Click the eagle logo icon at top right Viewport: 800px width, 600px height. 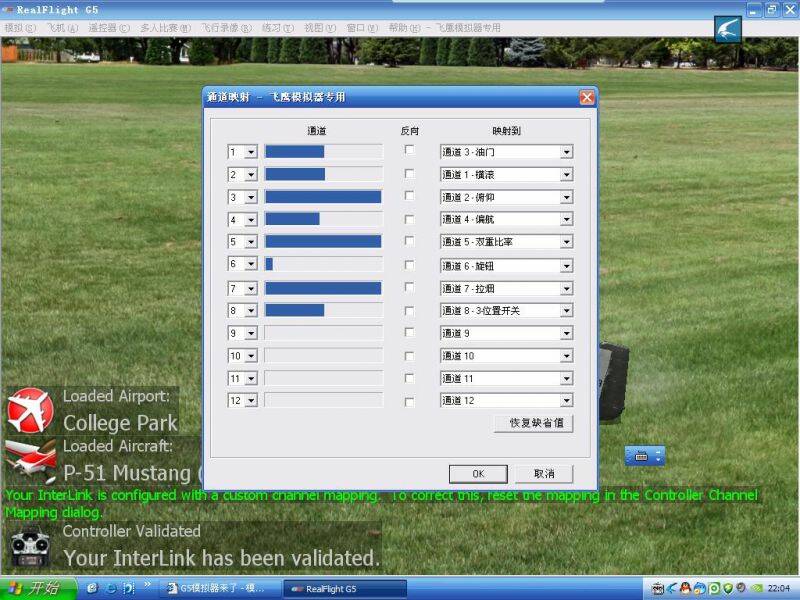(728, 29)
